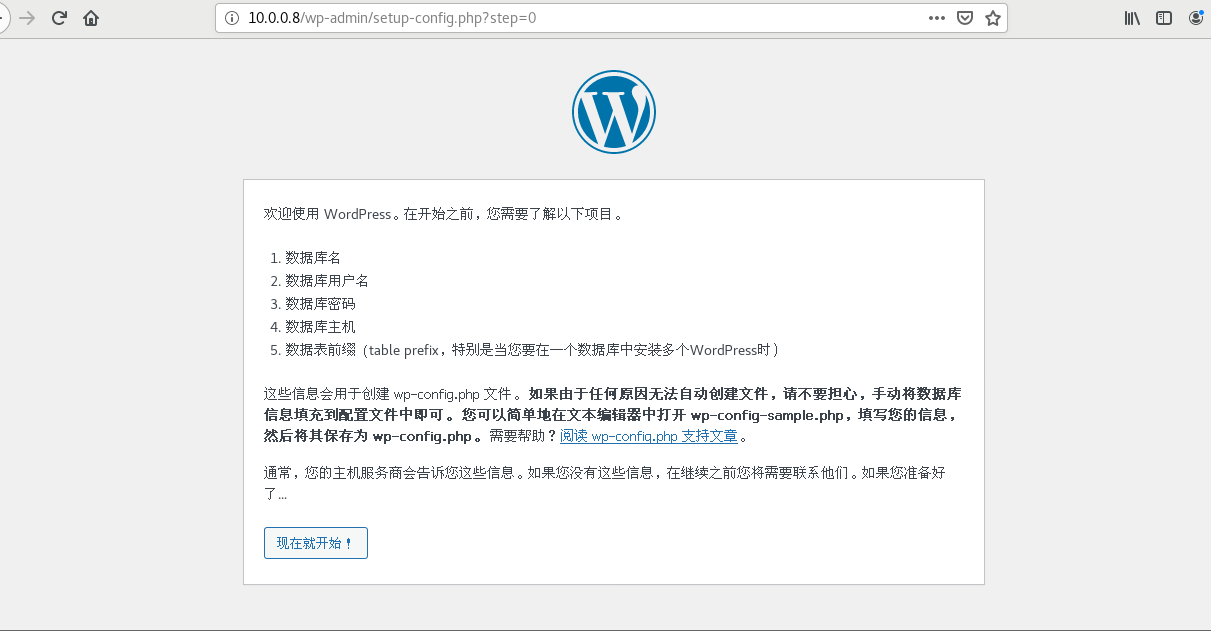The width and height of the screenshot is (1211, 631).
Task: Click the 现在就开始！ button
Action: click(316, 543)
